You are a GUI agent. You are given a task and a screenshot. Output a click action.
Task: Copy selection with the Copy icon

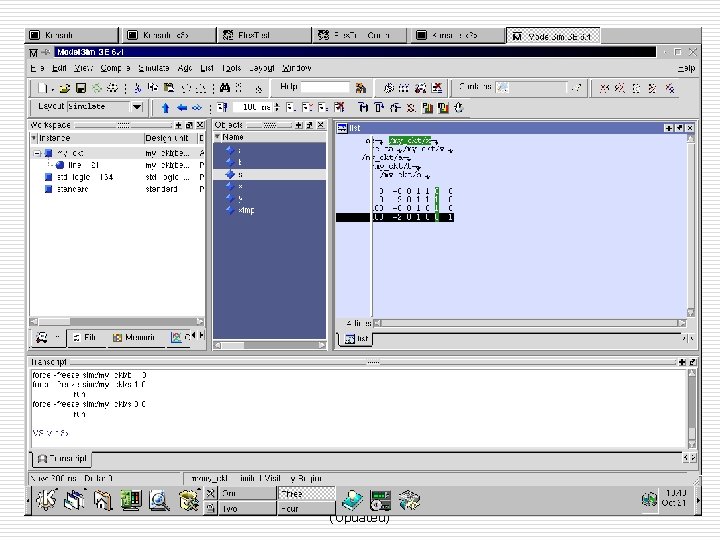pos(153,88)
